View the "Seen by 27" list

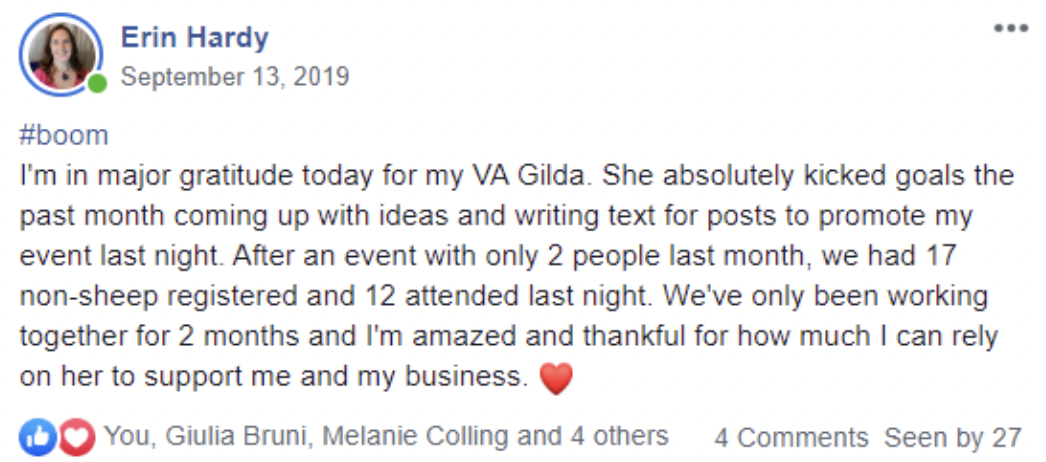952,437
